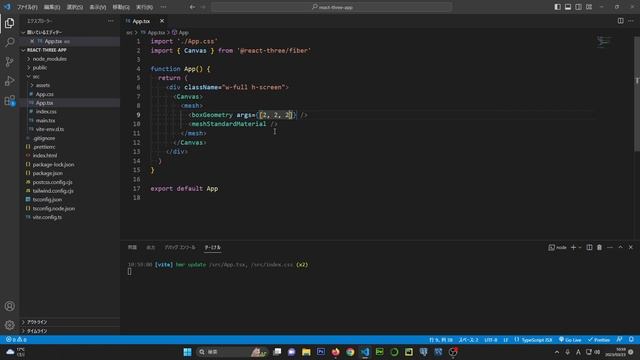Open terminal panel more actions ellipsis
Viewport: 640px width, 360px height.
610,247
